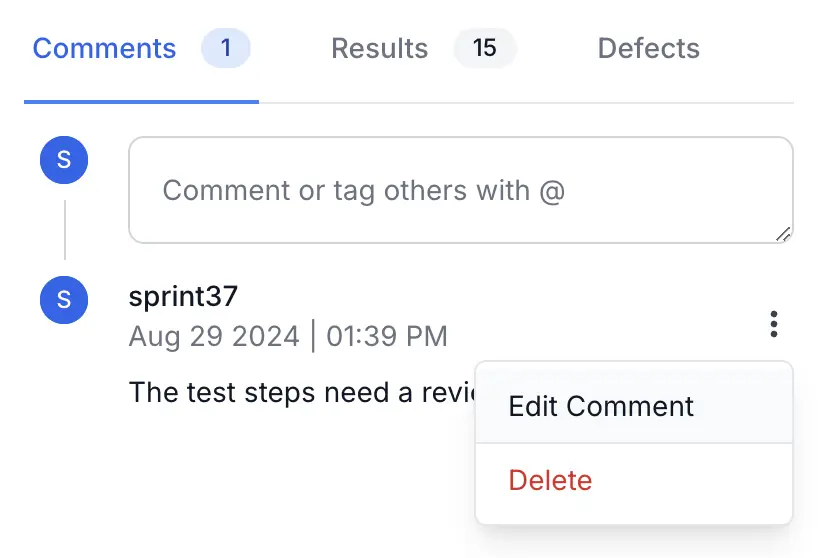Viewport: 818px width, 558px height.
Task: Go to the Defects tab
Action: pyautogui.click(x=648, y=48)
